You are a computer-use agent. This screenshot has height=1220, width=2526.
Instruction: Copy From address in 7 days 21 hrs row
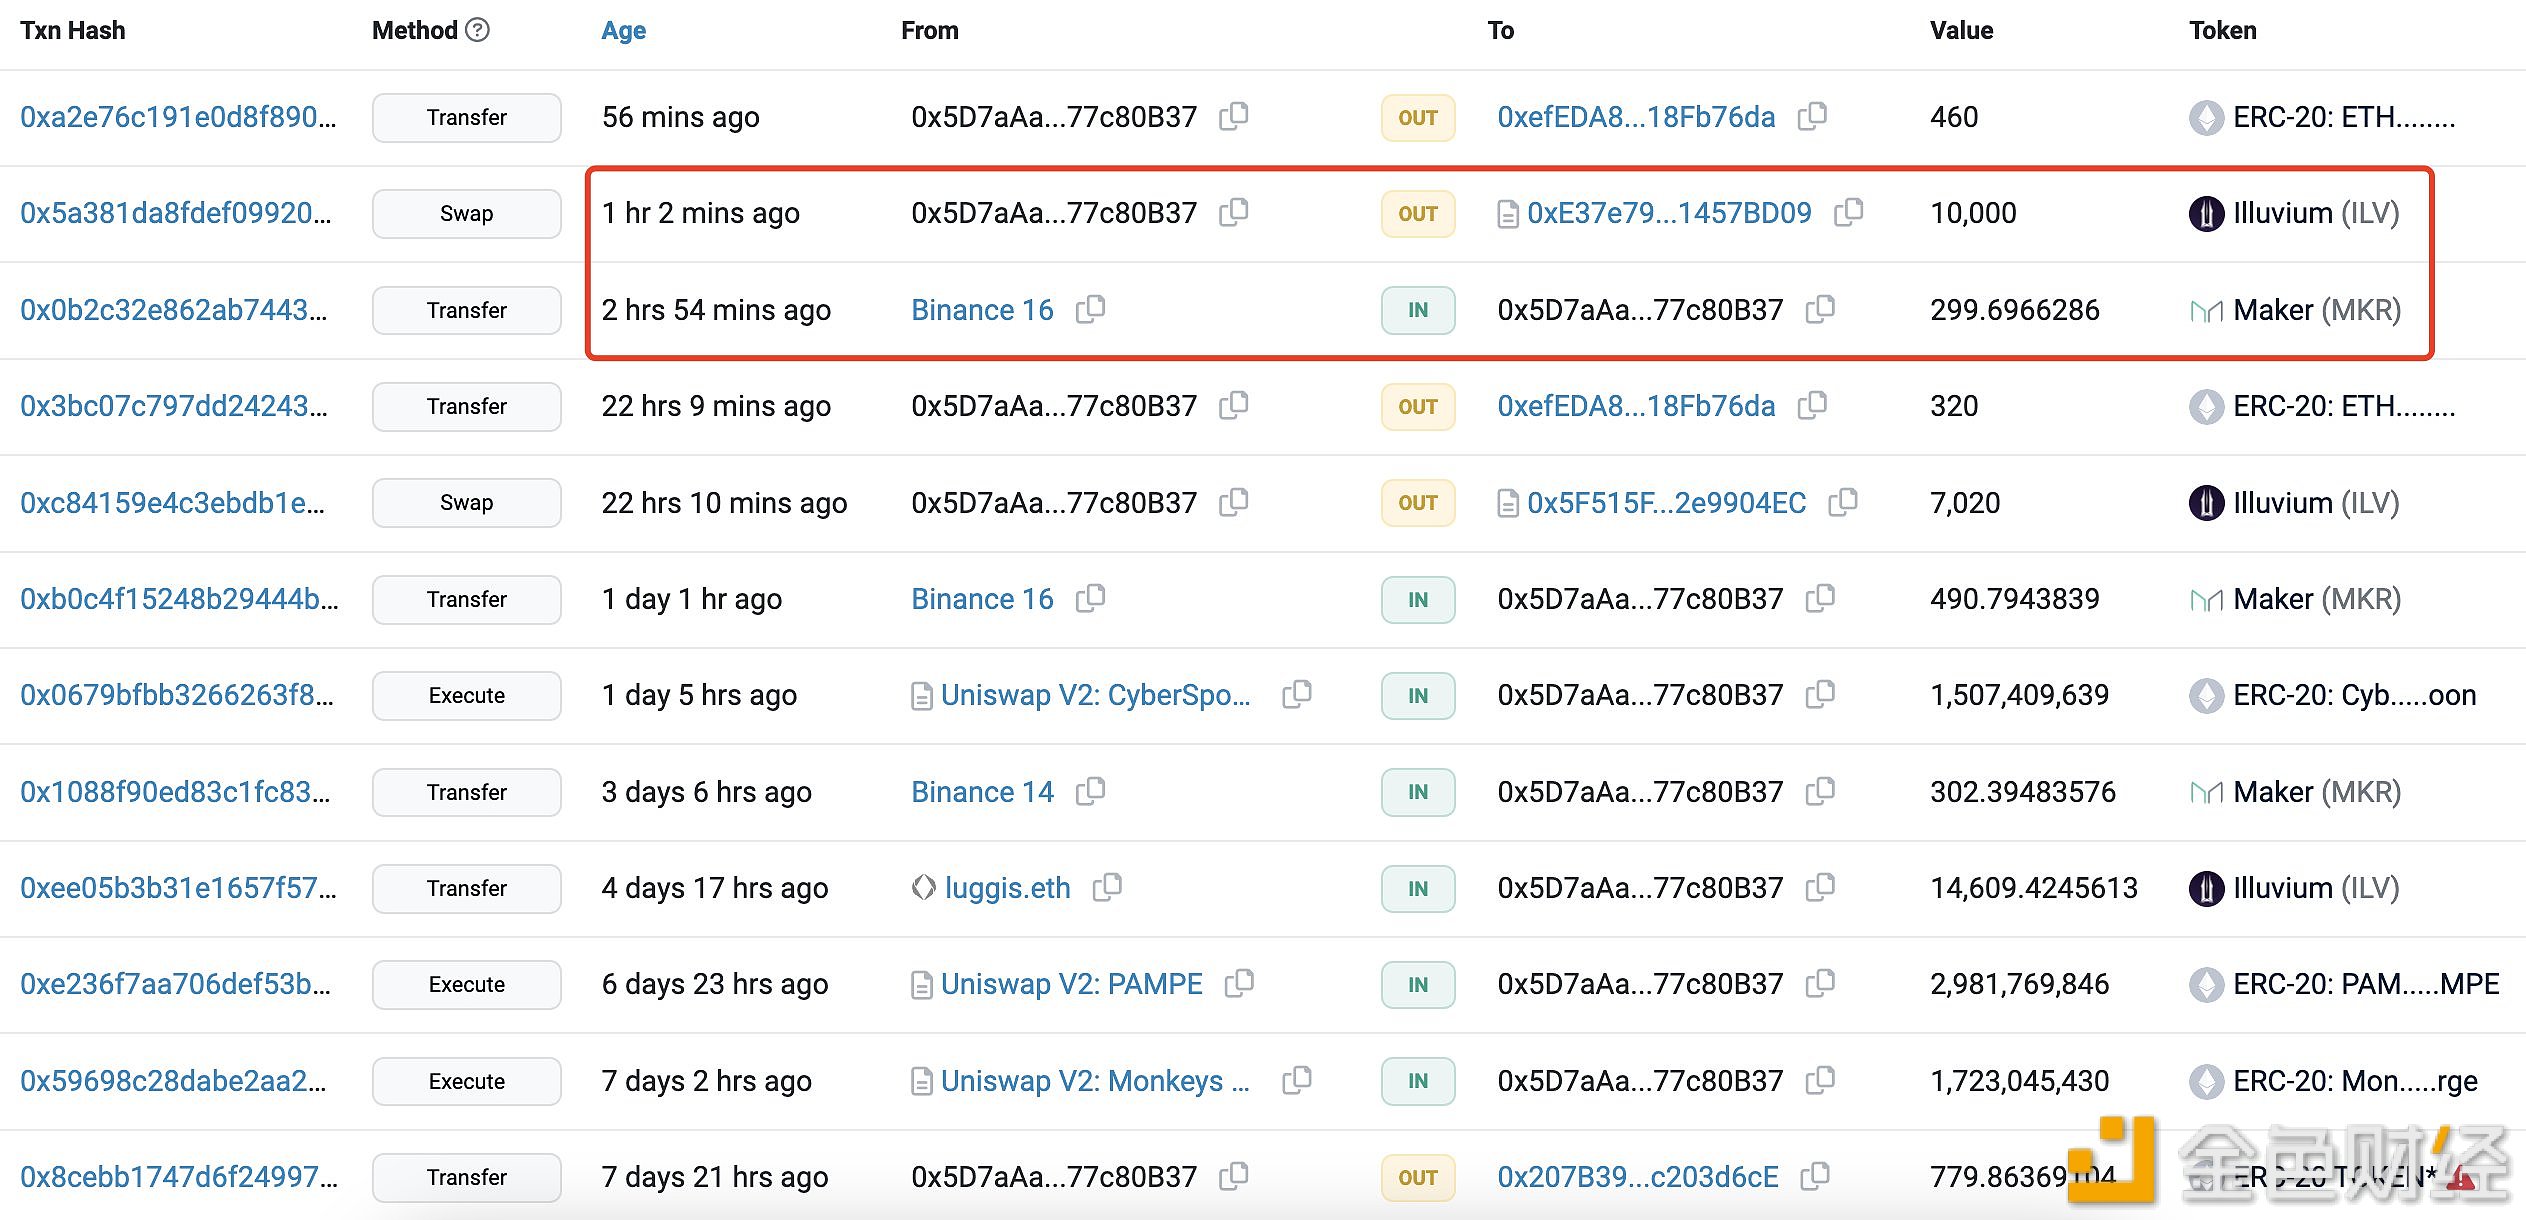(1234, 1176)
